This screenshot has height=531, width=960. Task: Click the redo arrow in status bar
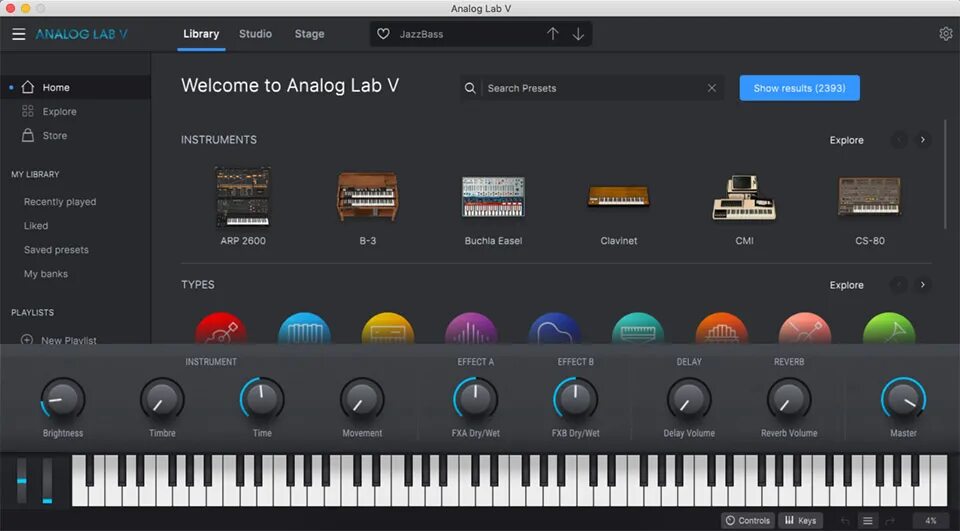click(x=891, y=521)
